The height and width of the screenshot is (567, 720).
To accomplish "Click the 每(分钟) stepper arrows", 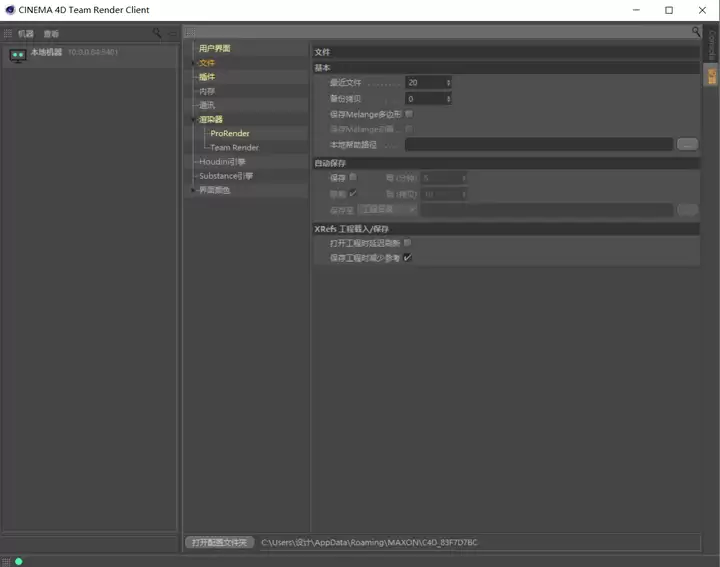I will [464, 178].
